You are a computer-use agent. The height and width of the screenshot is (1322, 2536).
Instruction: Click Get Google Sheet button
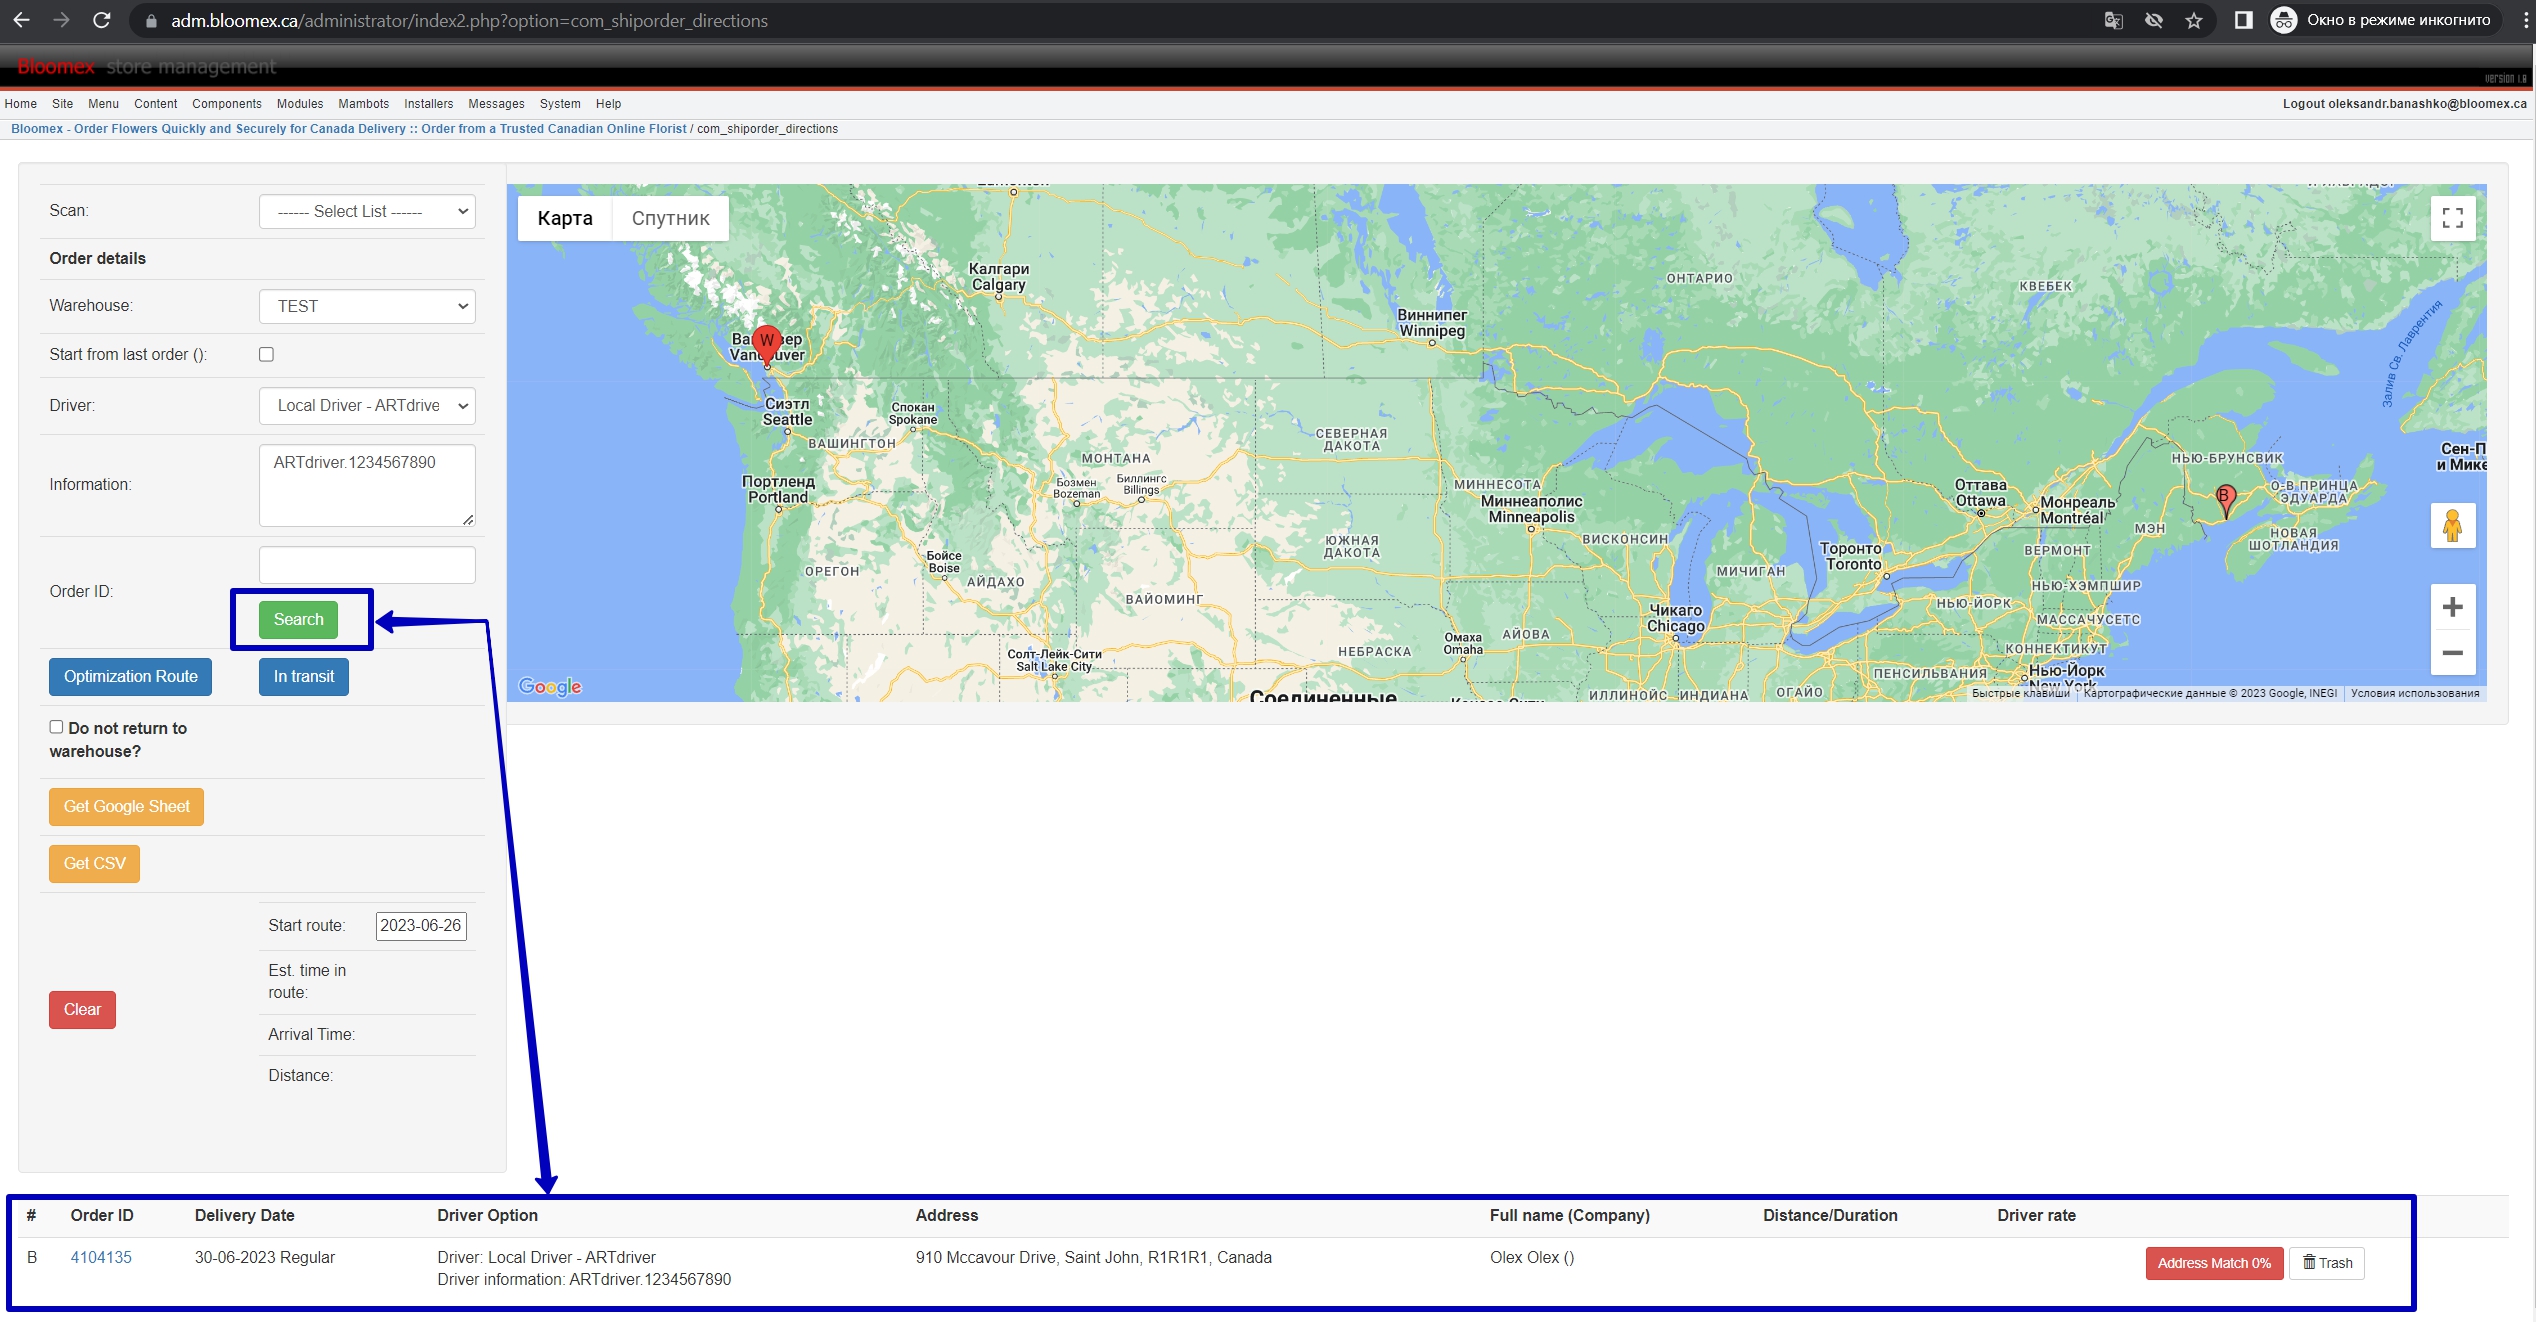point(126,806)
